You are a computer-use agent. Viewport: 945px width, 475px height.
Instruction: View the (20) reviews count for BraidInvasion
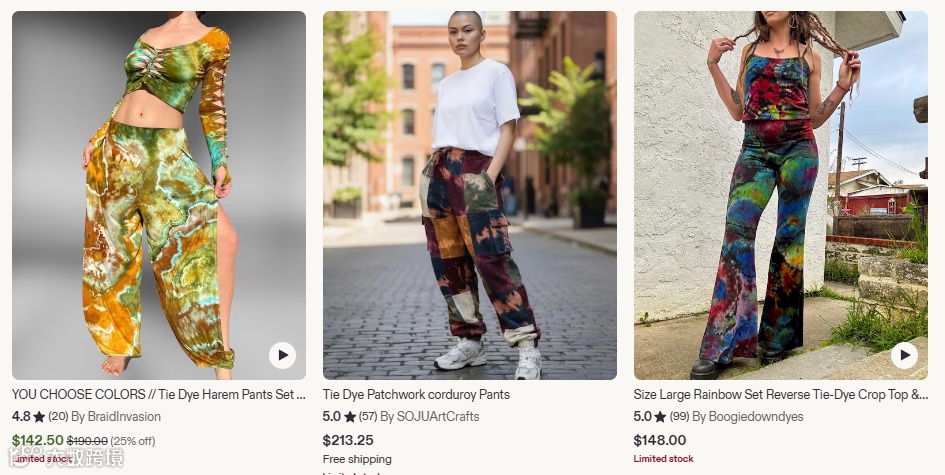(x=58, y=417)
